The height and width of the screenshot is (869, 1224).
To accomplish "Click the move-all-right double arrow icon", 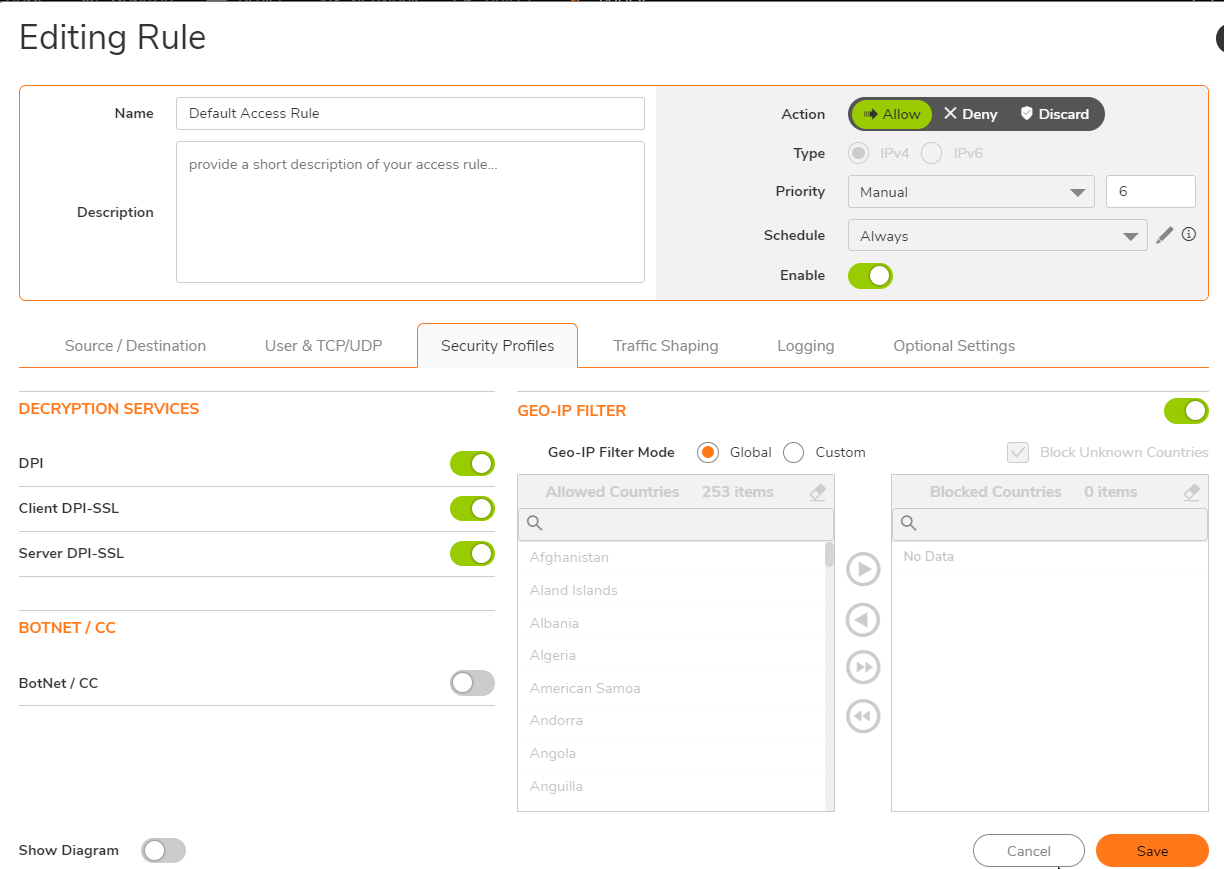I will [x=862, y=667].
